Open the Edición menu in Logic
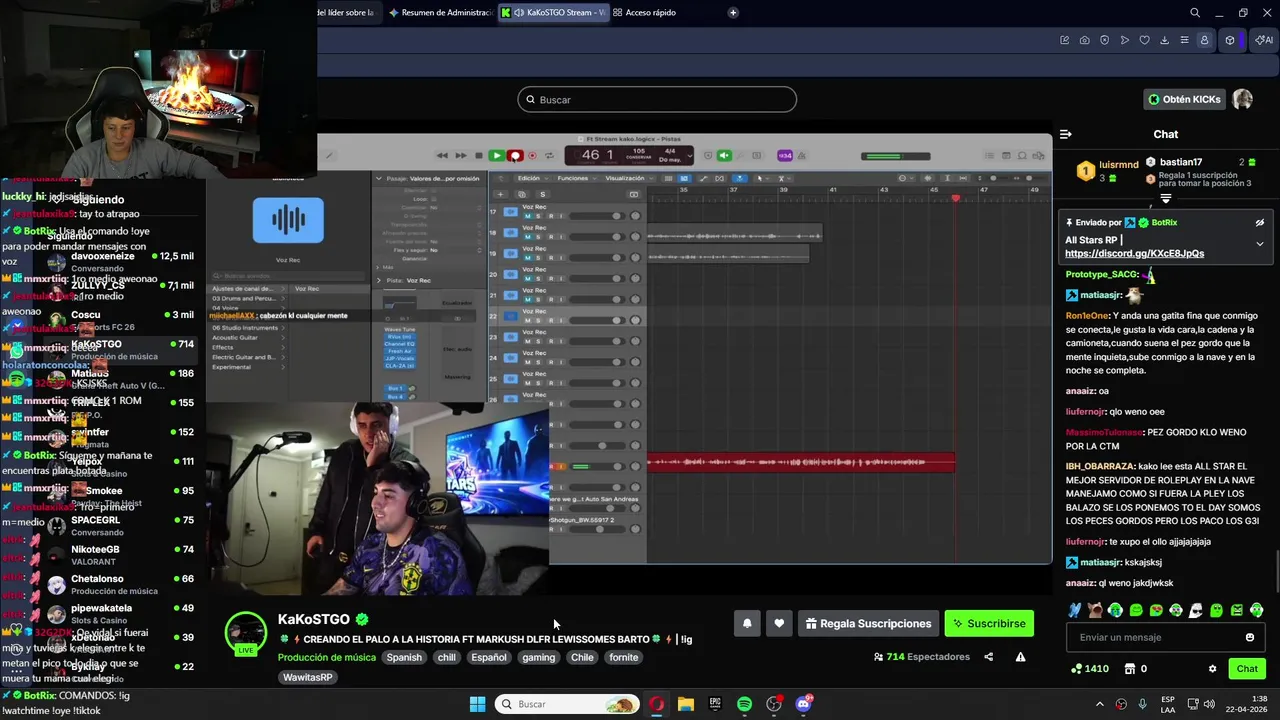Viewport: 1280px width, 720px height. click(533, 178)
